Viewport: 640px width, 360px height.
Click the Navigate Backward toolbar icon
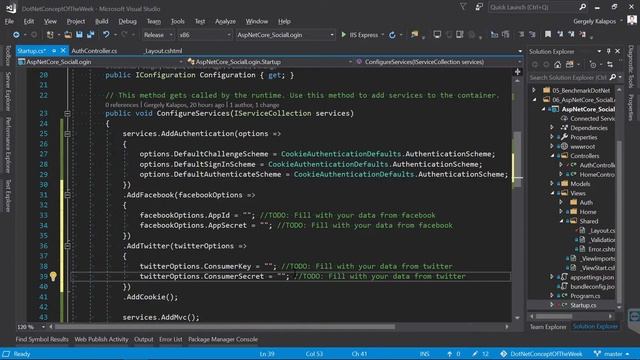[16, 35]
